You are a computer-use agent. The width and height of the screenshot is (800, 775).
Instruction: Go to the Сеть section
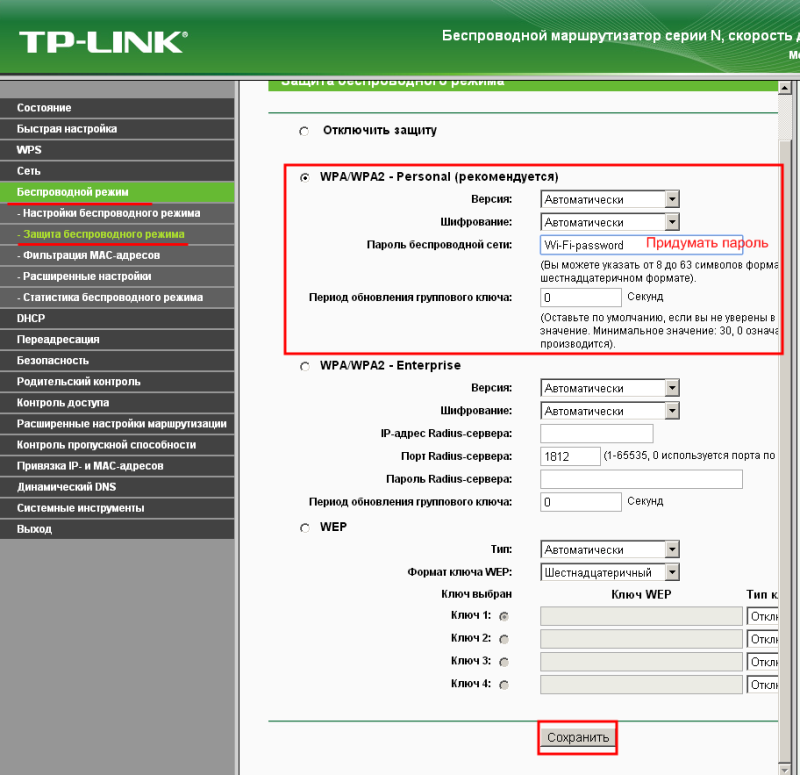pyautogui.click(x=117, y=171)
